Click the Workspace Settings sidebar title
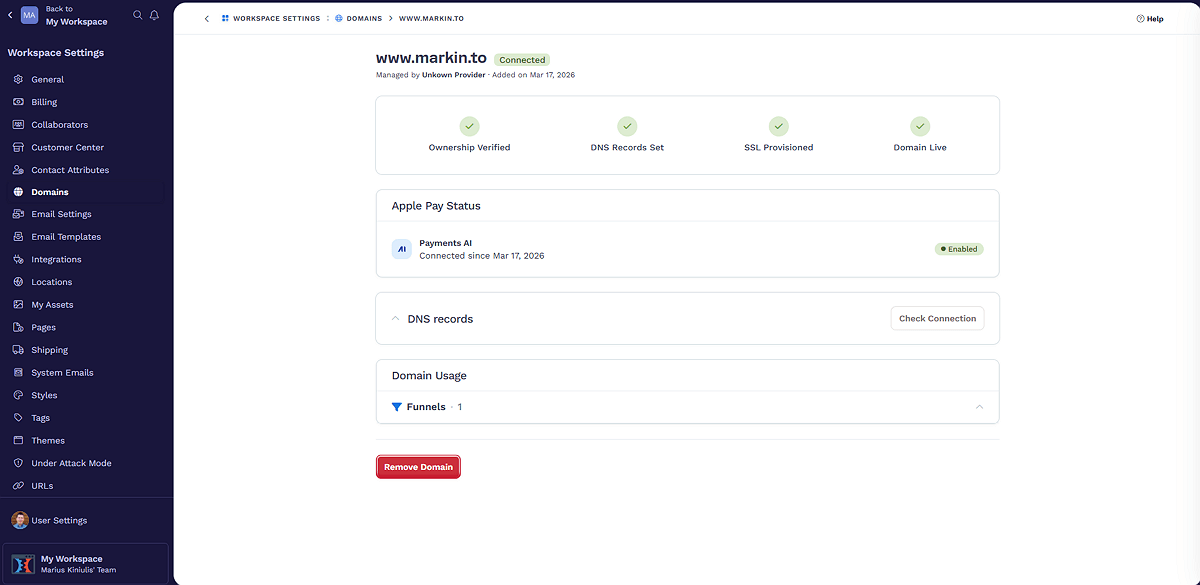 [56, 53]
